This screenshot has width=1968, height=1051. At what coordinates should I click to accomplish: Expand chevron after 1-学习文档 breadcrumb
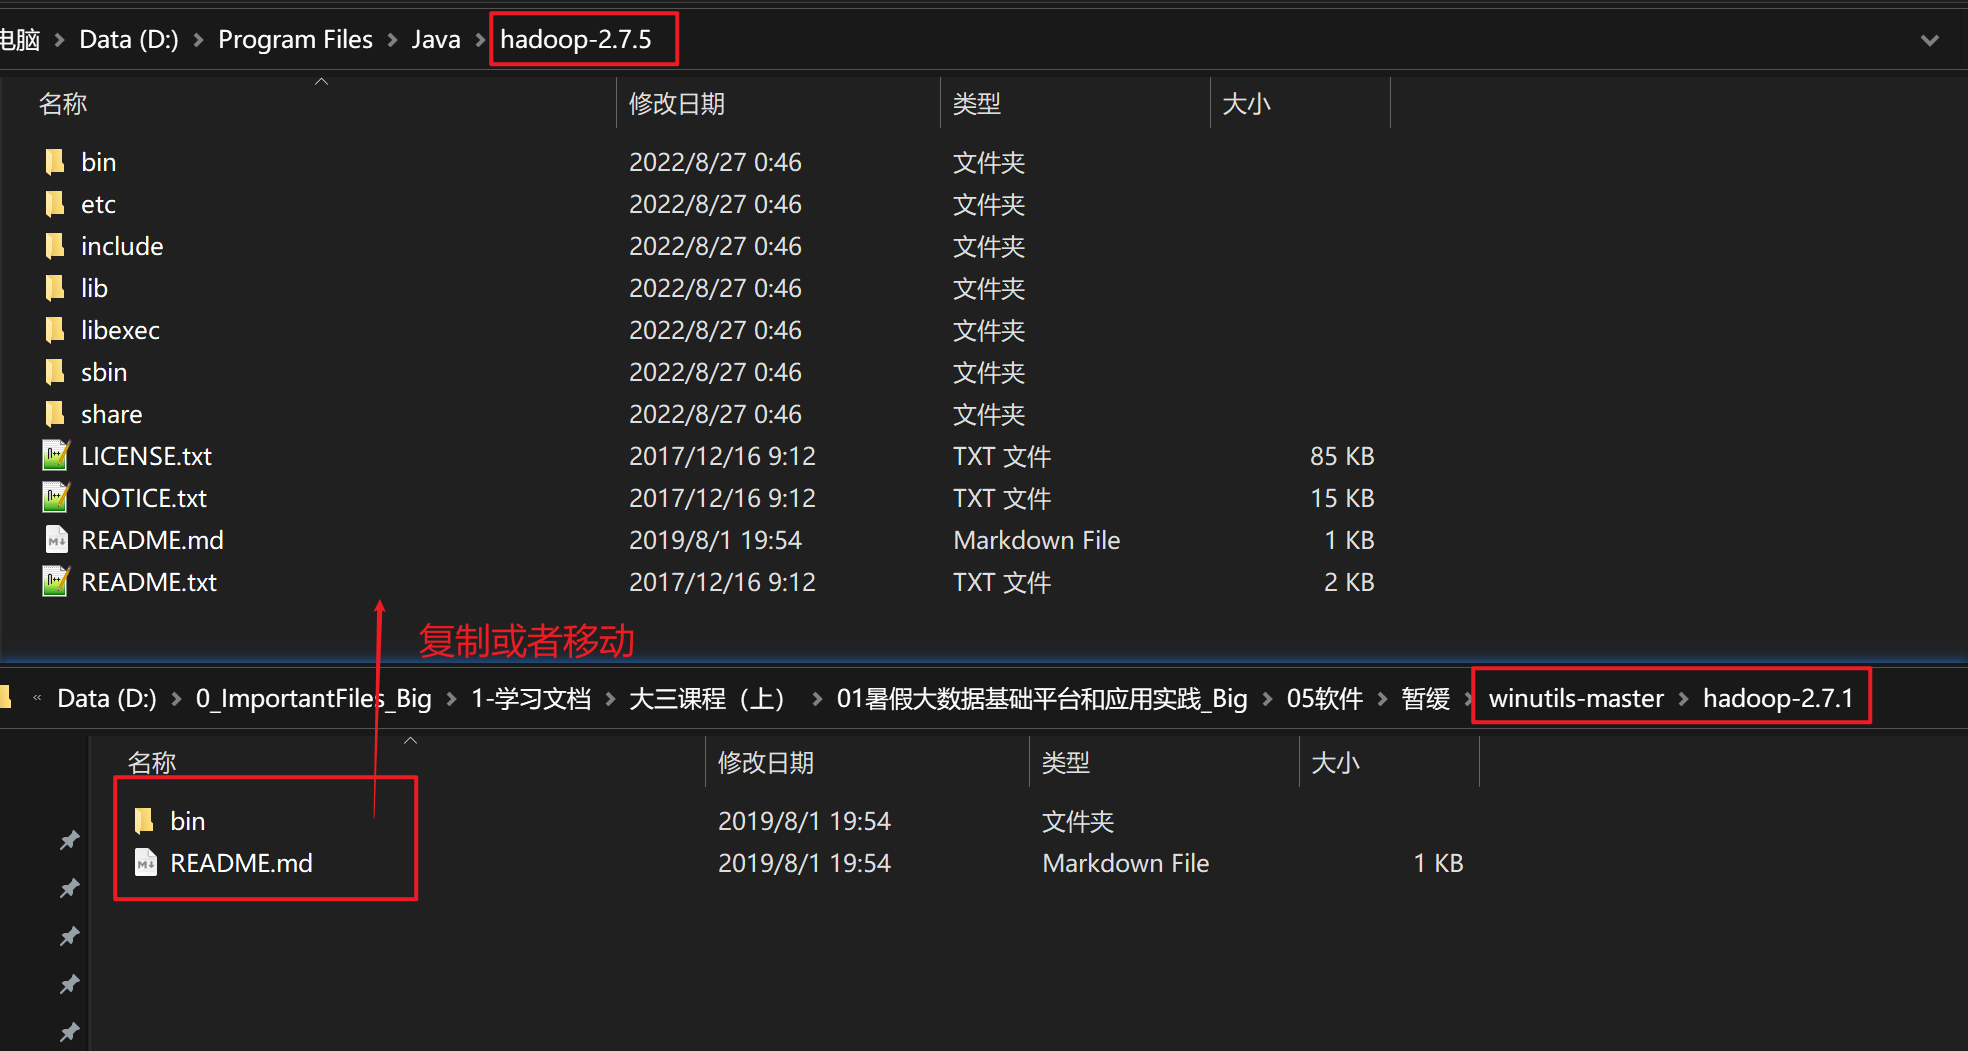[x=610, y=698]
